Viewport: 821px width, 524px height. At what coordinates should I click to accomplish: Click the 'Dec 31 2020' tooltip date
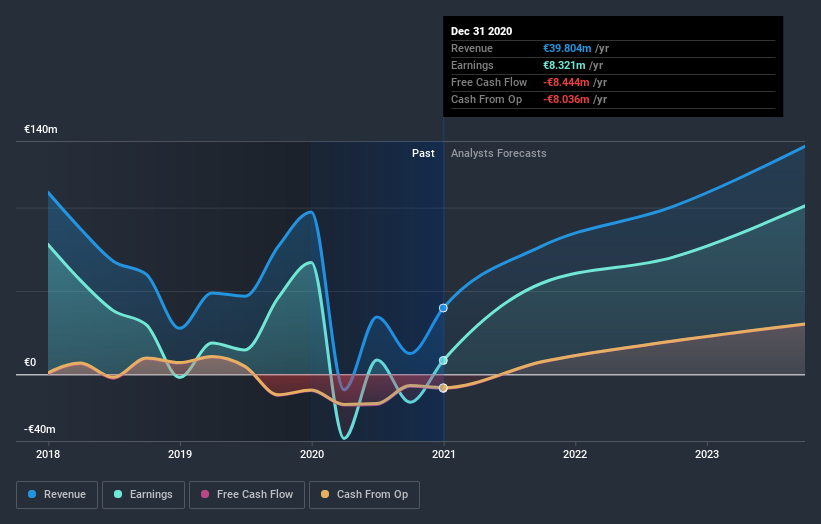[x=481, y=31]
